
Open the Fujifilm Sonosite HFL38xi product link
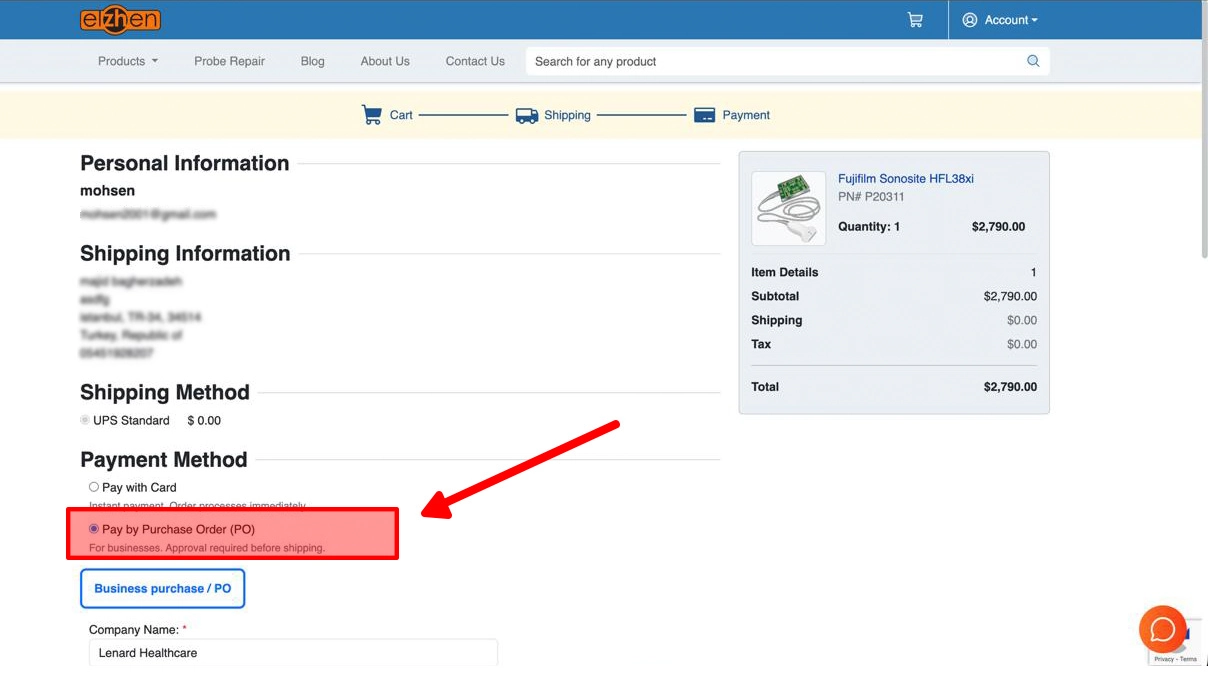tap(905, 178)
